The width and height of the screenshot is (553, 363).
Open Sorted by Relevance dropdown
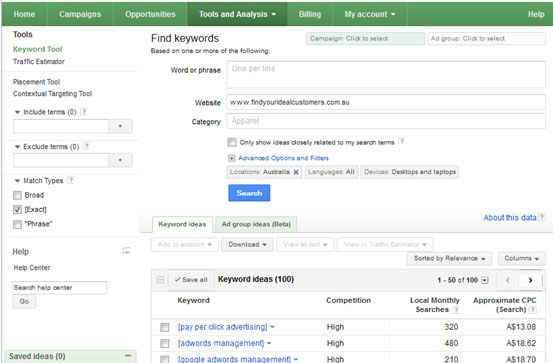point(450,259)
